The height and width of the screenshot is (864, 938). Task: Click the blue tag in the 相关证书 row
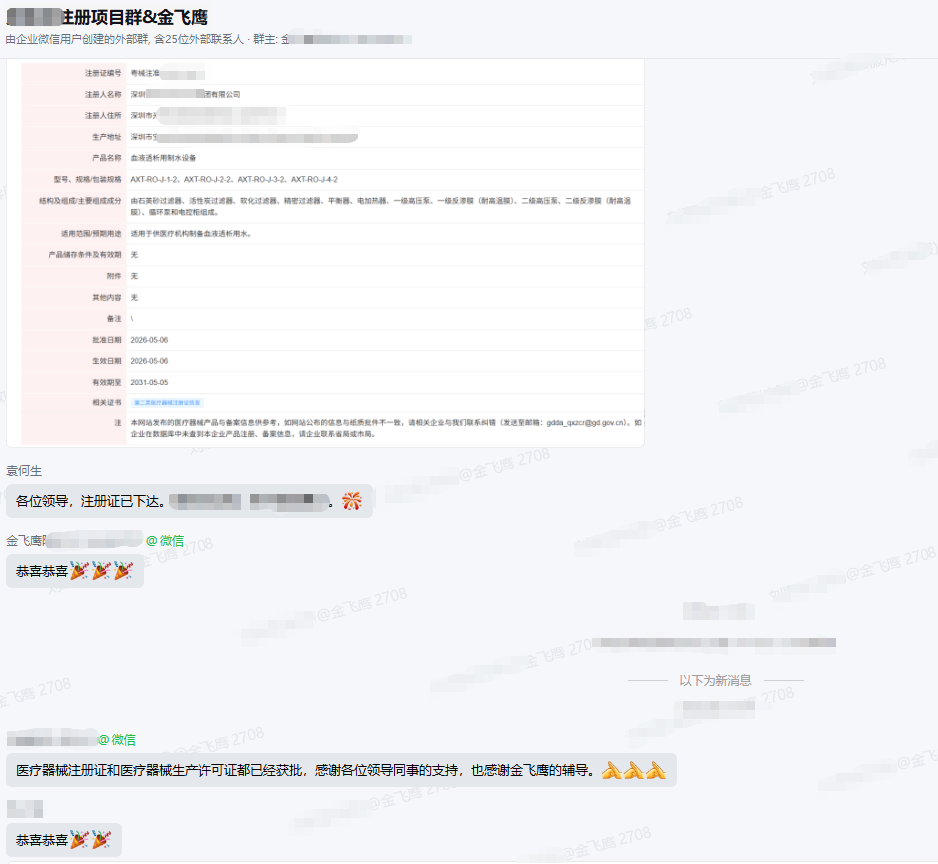click(167, 403)
